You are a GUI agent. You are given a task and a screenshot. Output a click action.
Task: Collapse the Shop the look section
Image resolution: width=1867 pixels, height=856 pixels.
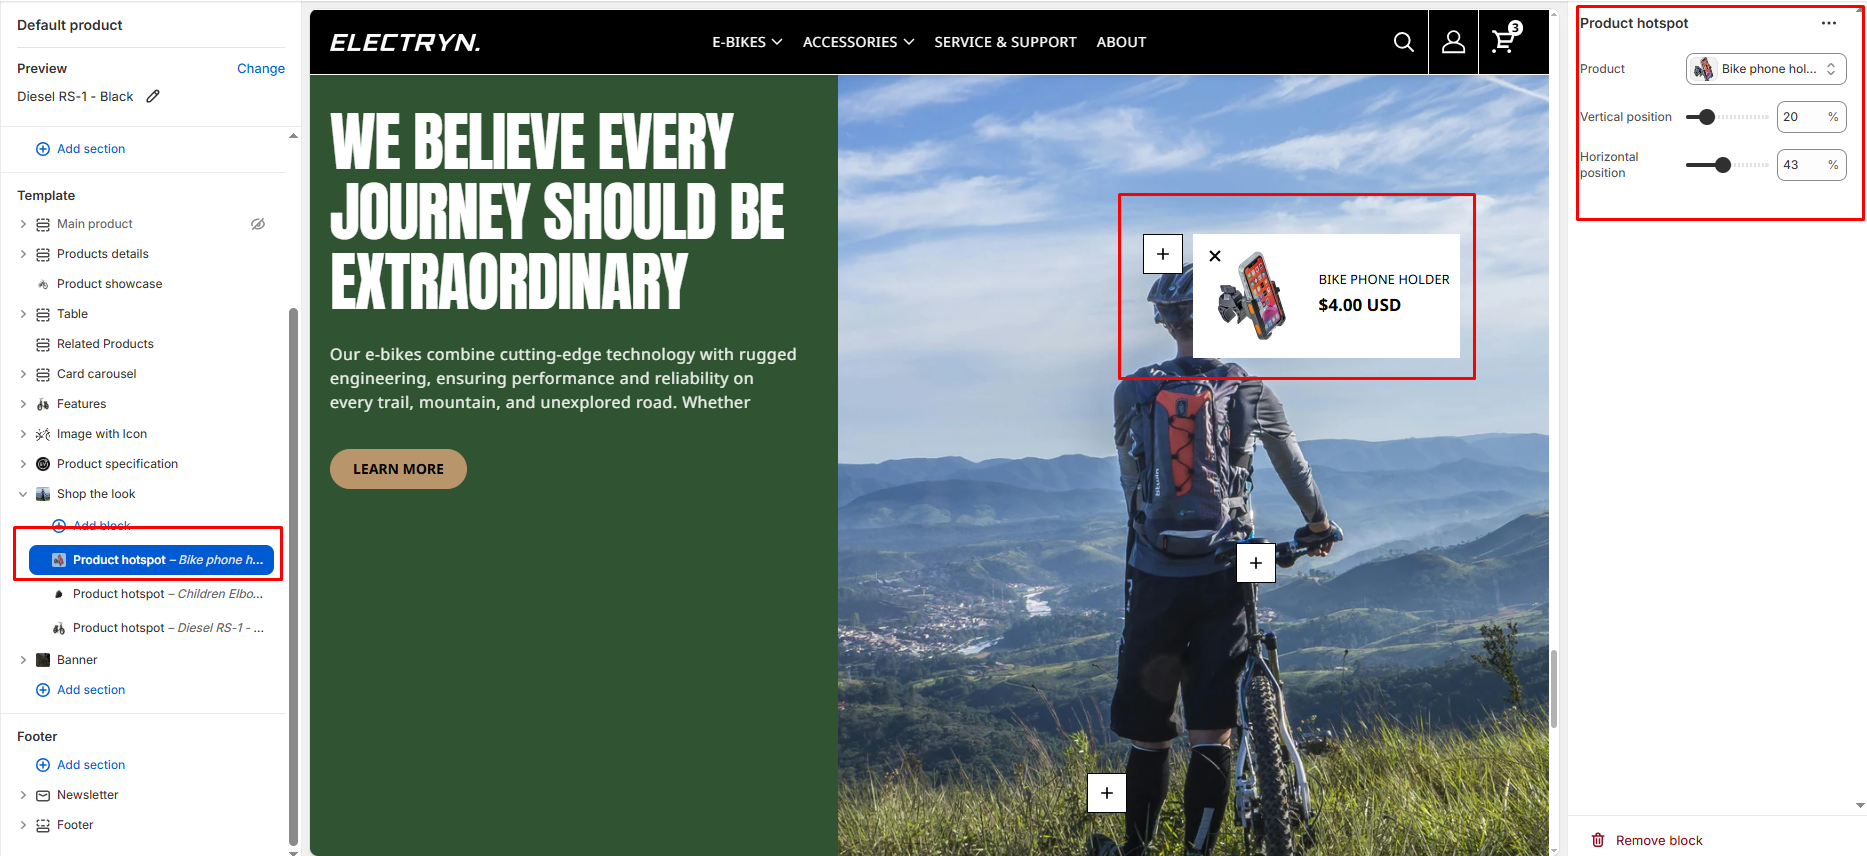[23, 494]
